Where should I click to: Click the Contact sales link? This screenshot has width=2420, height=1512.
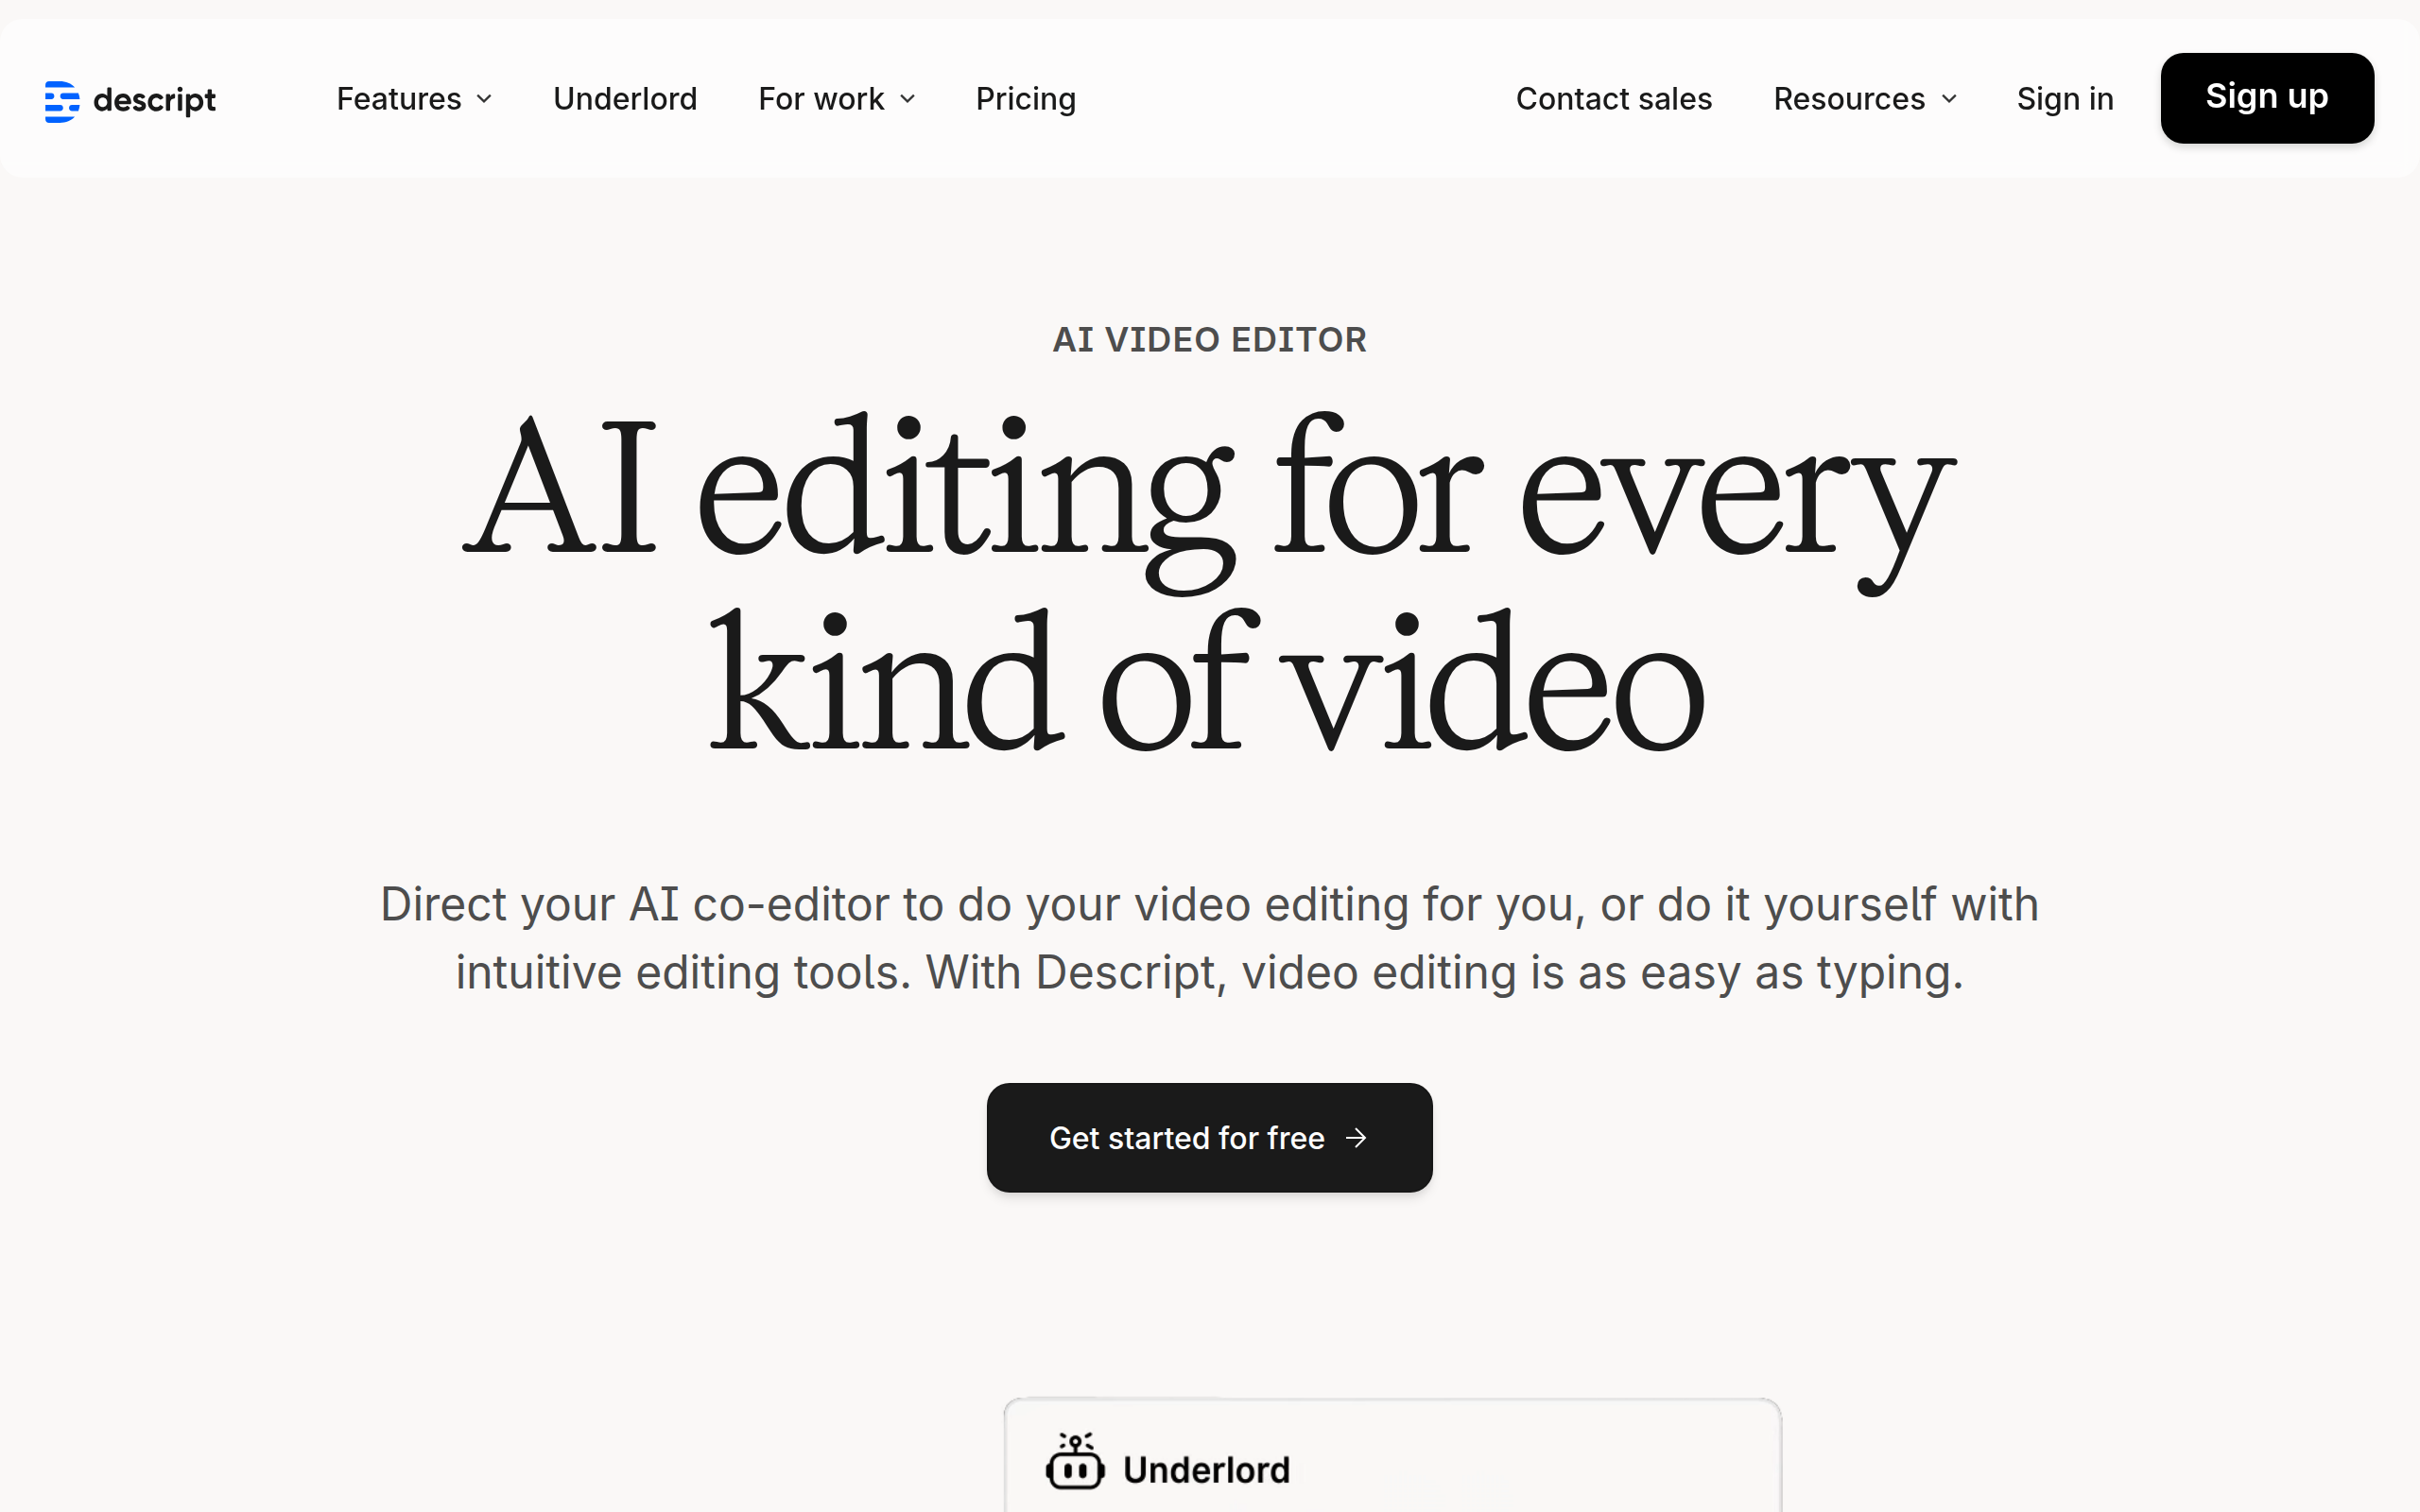pyautogui.click(x=1613, y=99)
